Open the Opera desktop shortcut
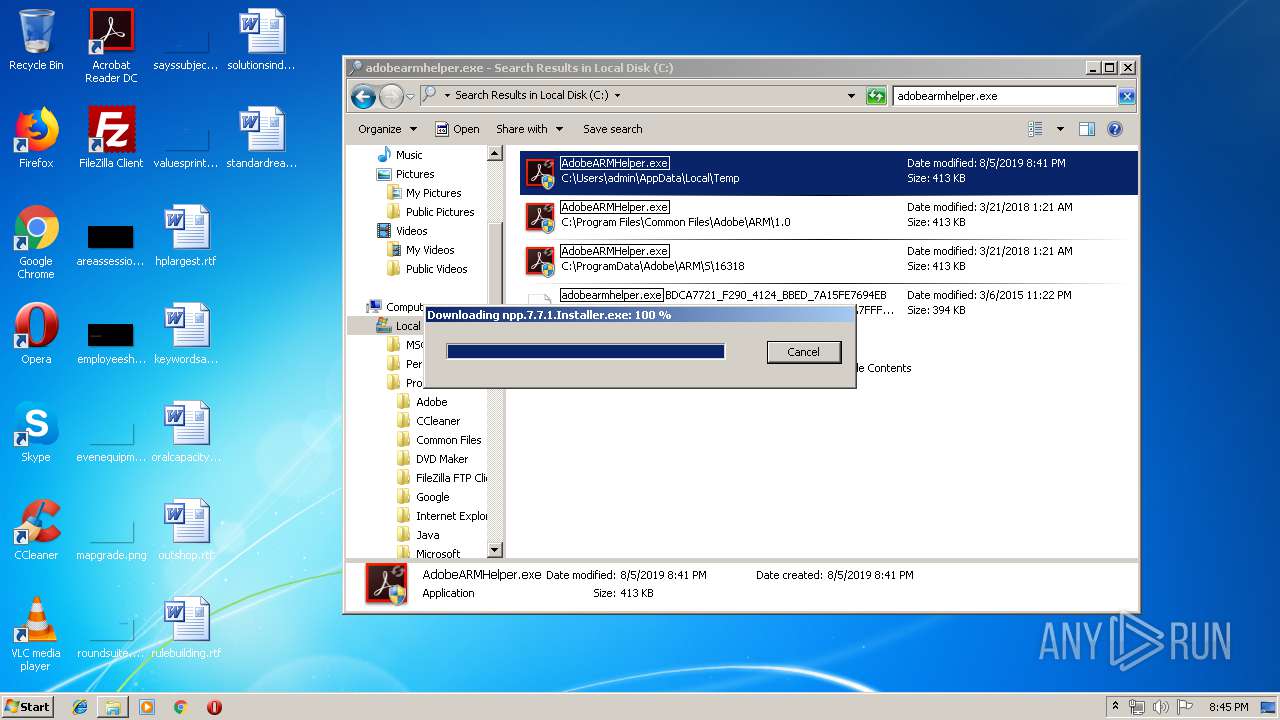The height and width of the screenshot is (720, 1280). [36, 334]
